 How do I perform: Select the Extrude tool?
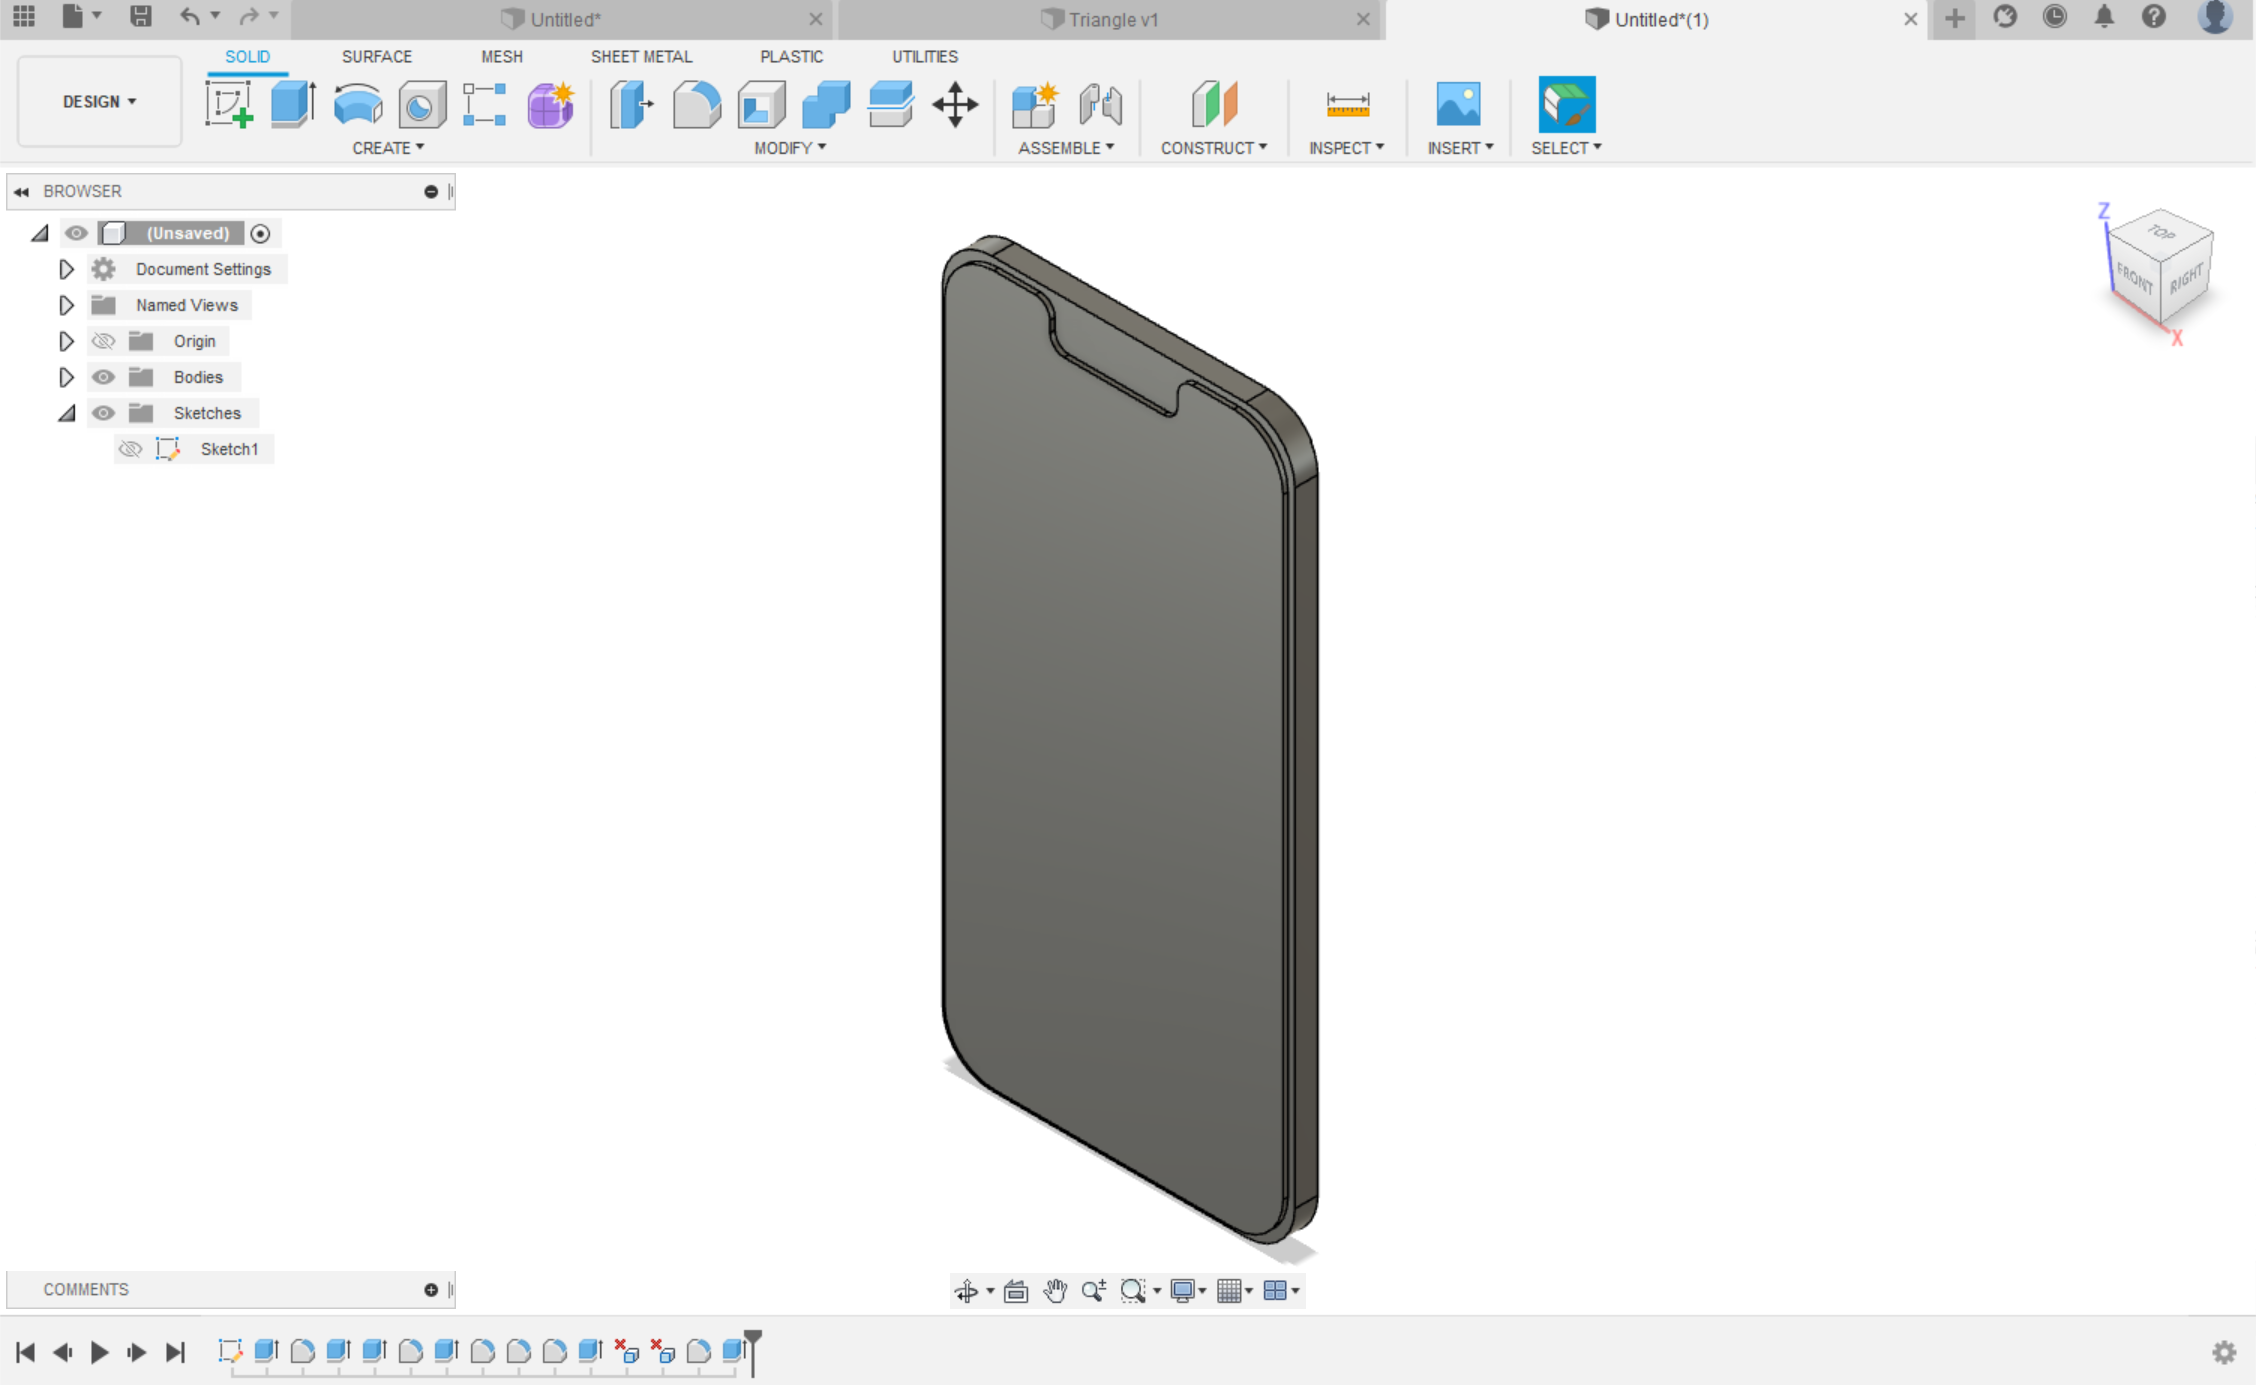pyautogui.click(x=293, y=105)
